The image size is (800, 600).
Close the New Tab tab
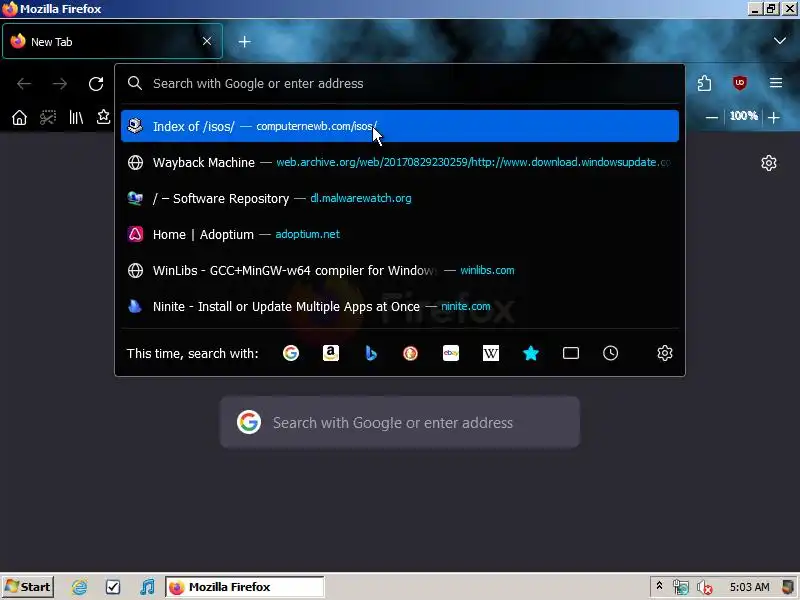pyautogui.click(x=207, y=41)
